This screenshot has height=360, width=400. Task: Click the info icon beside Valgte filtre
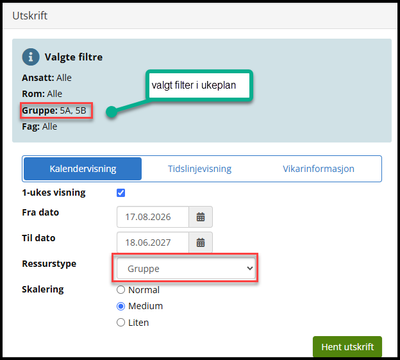point(31,57)
